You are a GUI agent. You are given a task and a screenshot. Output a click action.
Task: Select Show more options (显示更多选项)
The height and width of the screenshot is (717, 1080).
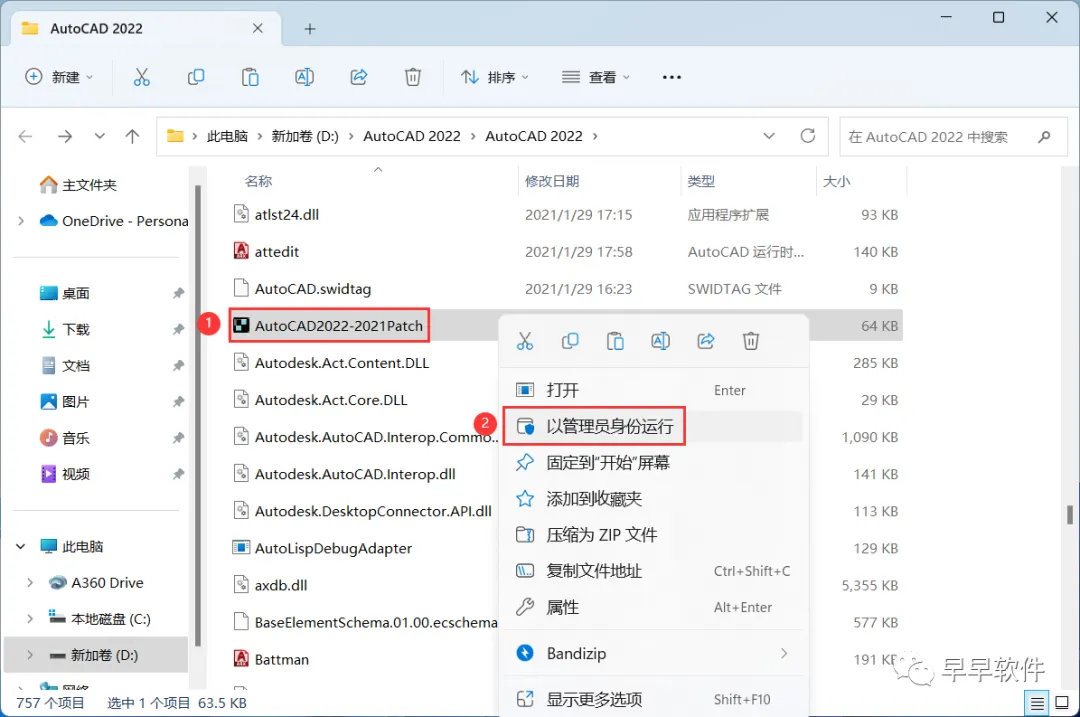654,699
